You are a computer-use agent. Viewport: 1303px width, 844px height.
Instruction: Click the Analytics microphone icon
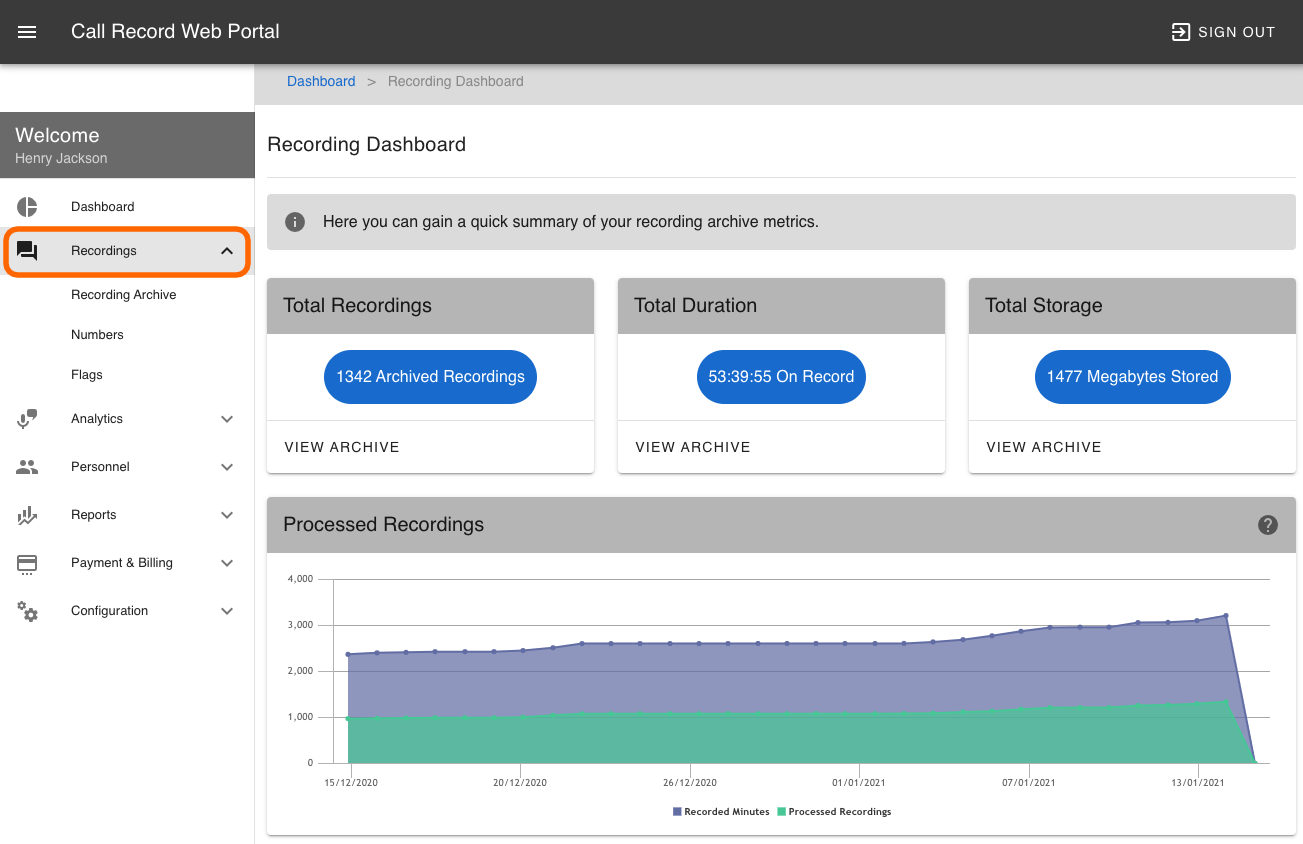27,419
